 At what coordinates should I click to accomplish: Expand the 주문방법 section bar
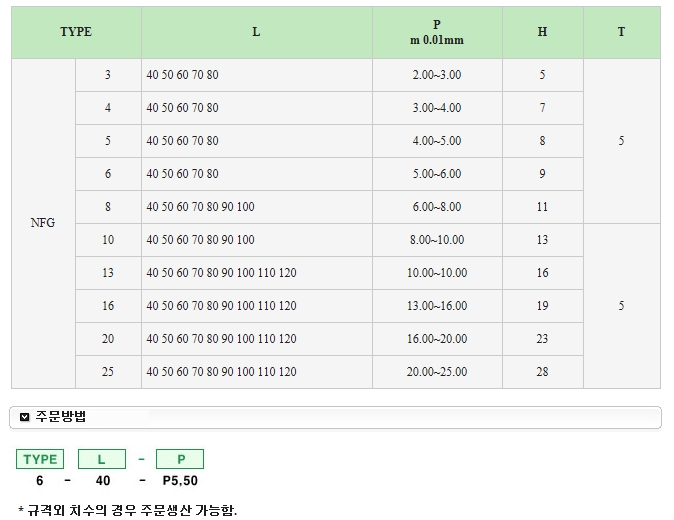coord(336,417)
